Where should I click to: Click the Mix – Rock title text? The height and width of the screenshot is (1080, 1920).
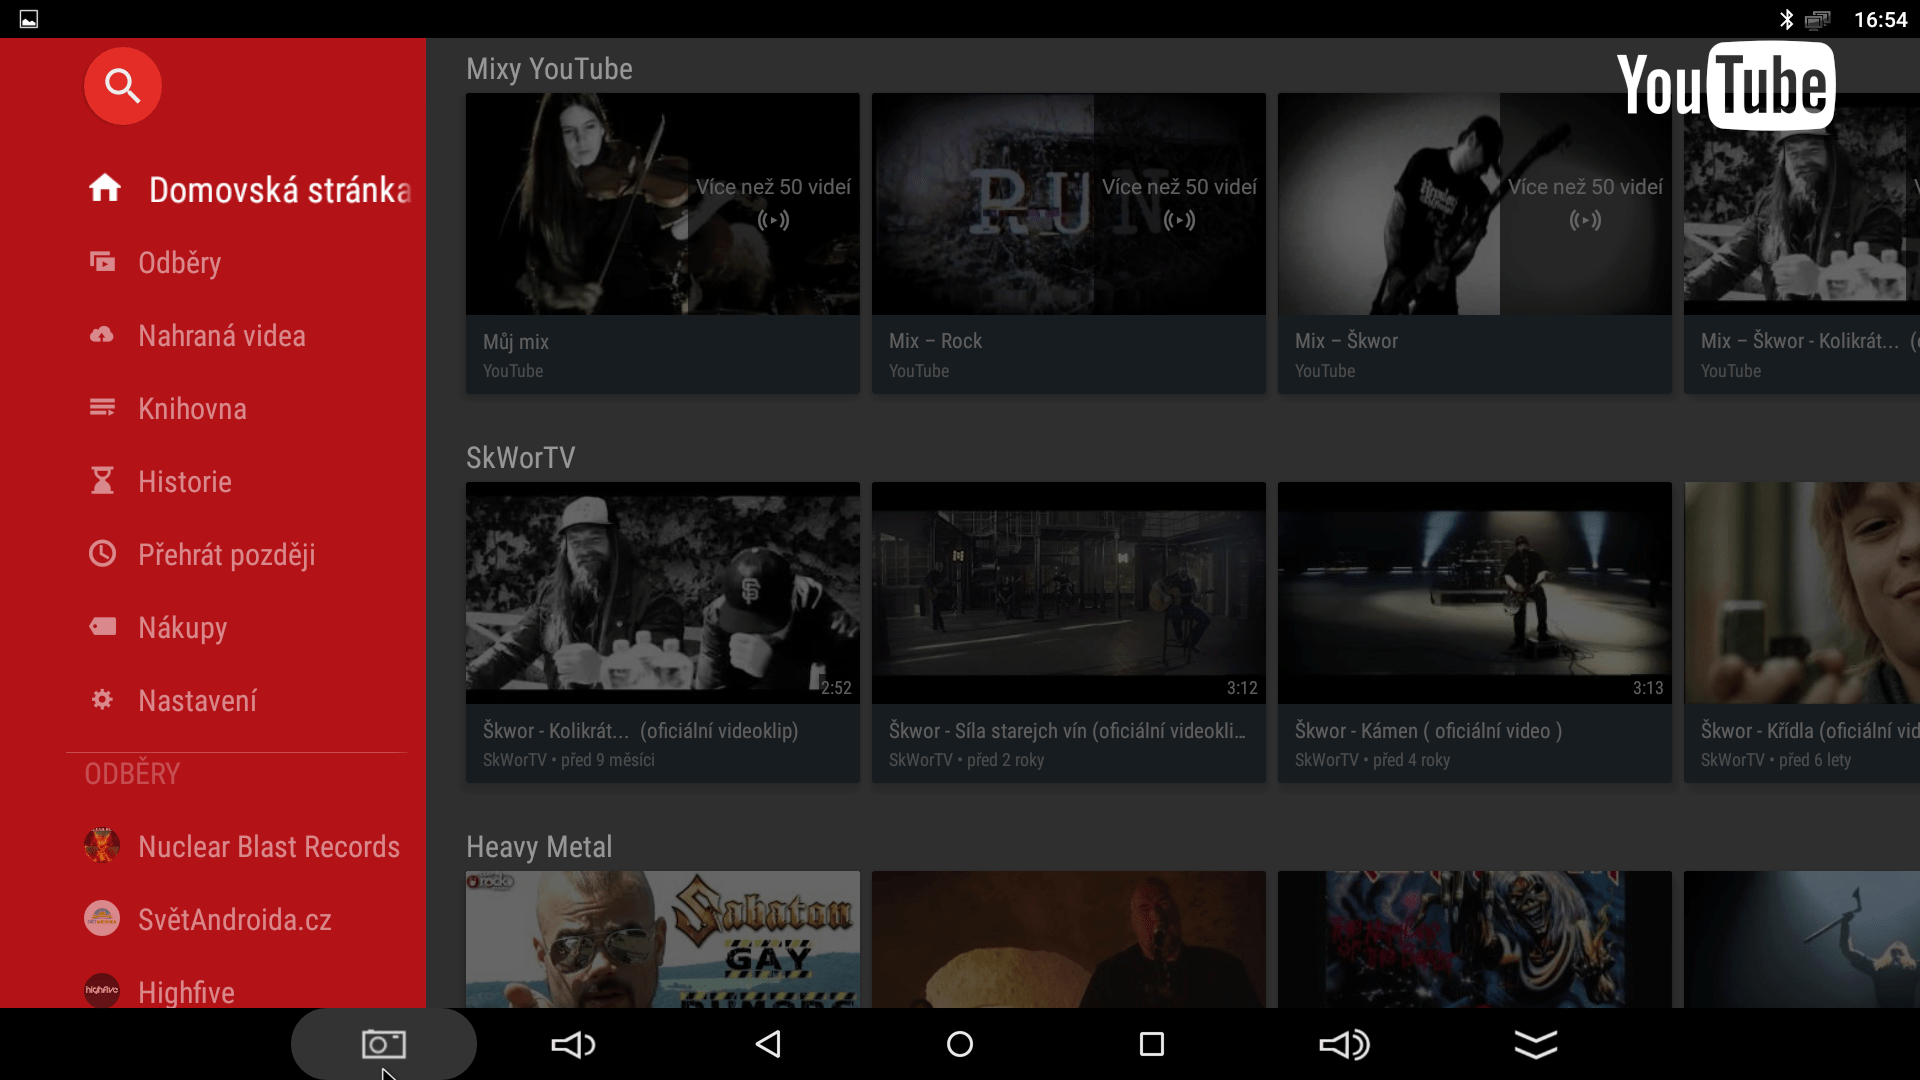[x=935, y=341]
